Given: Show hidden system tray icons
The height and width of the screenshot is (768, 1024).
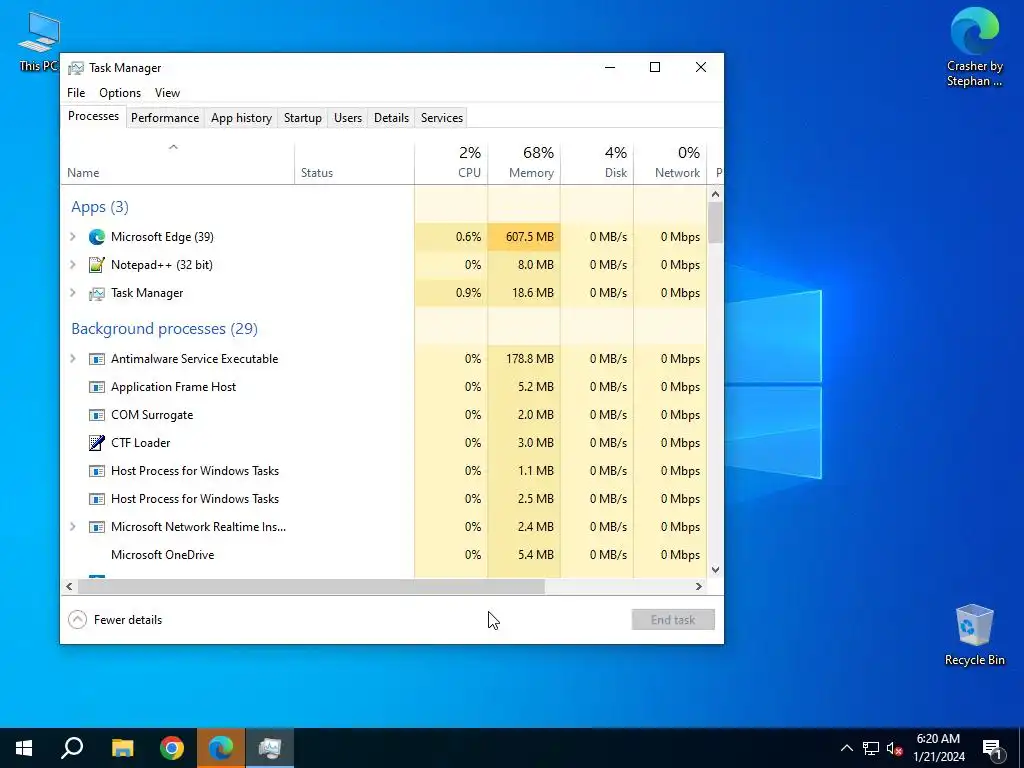Looking at the screenshot, I should [x=846, y=748].
